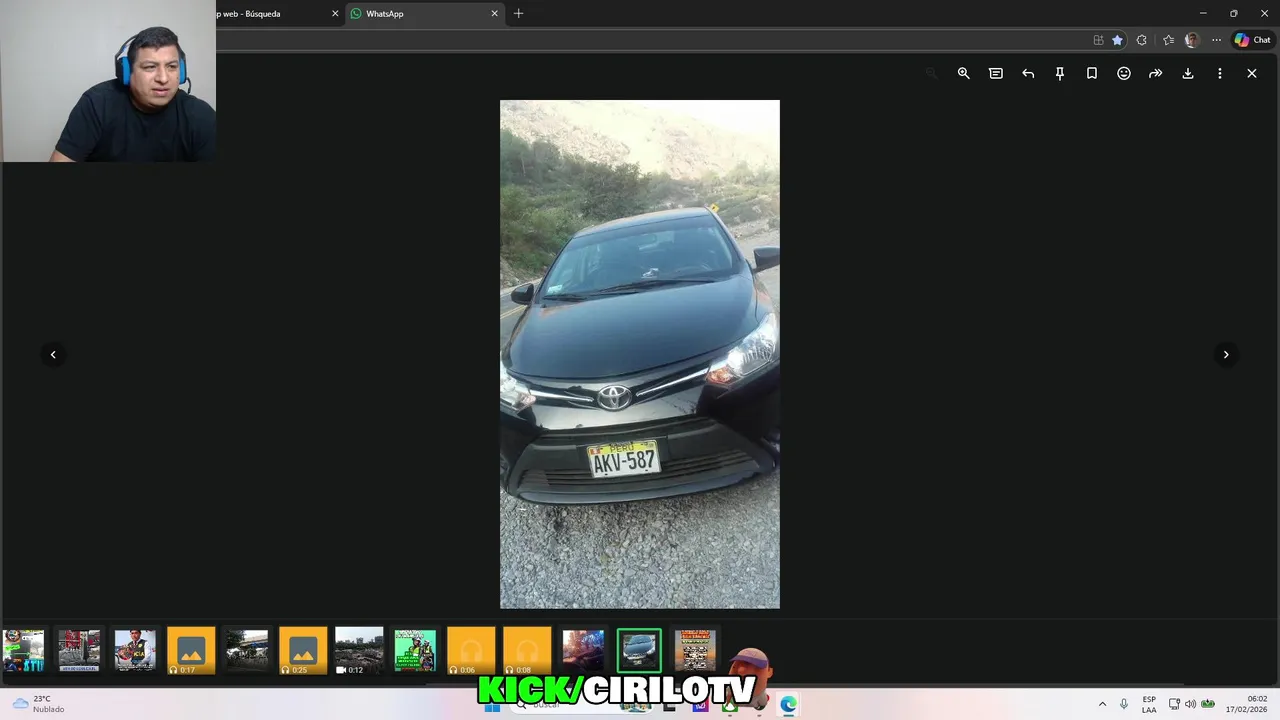Open a new browser tab
This screenshot has width=1280, height=720.
[x=518, y=14]
